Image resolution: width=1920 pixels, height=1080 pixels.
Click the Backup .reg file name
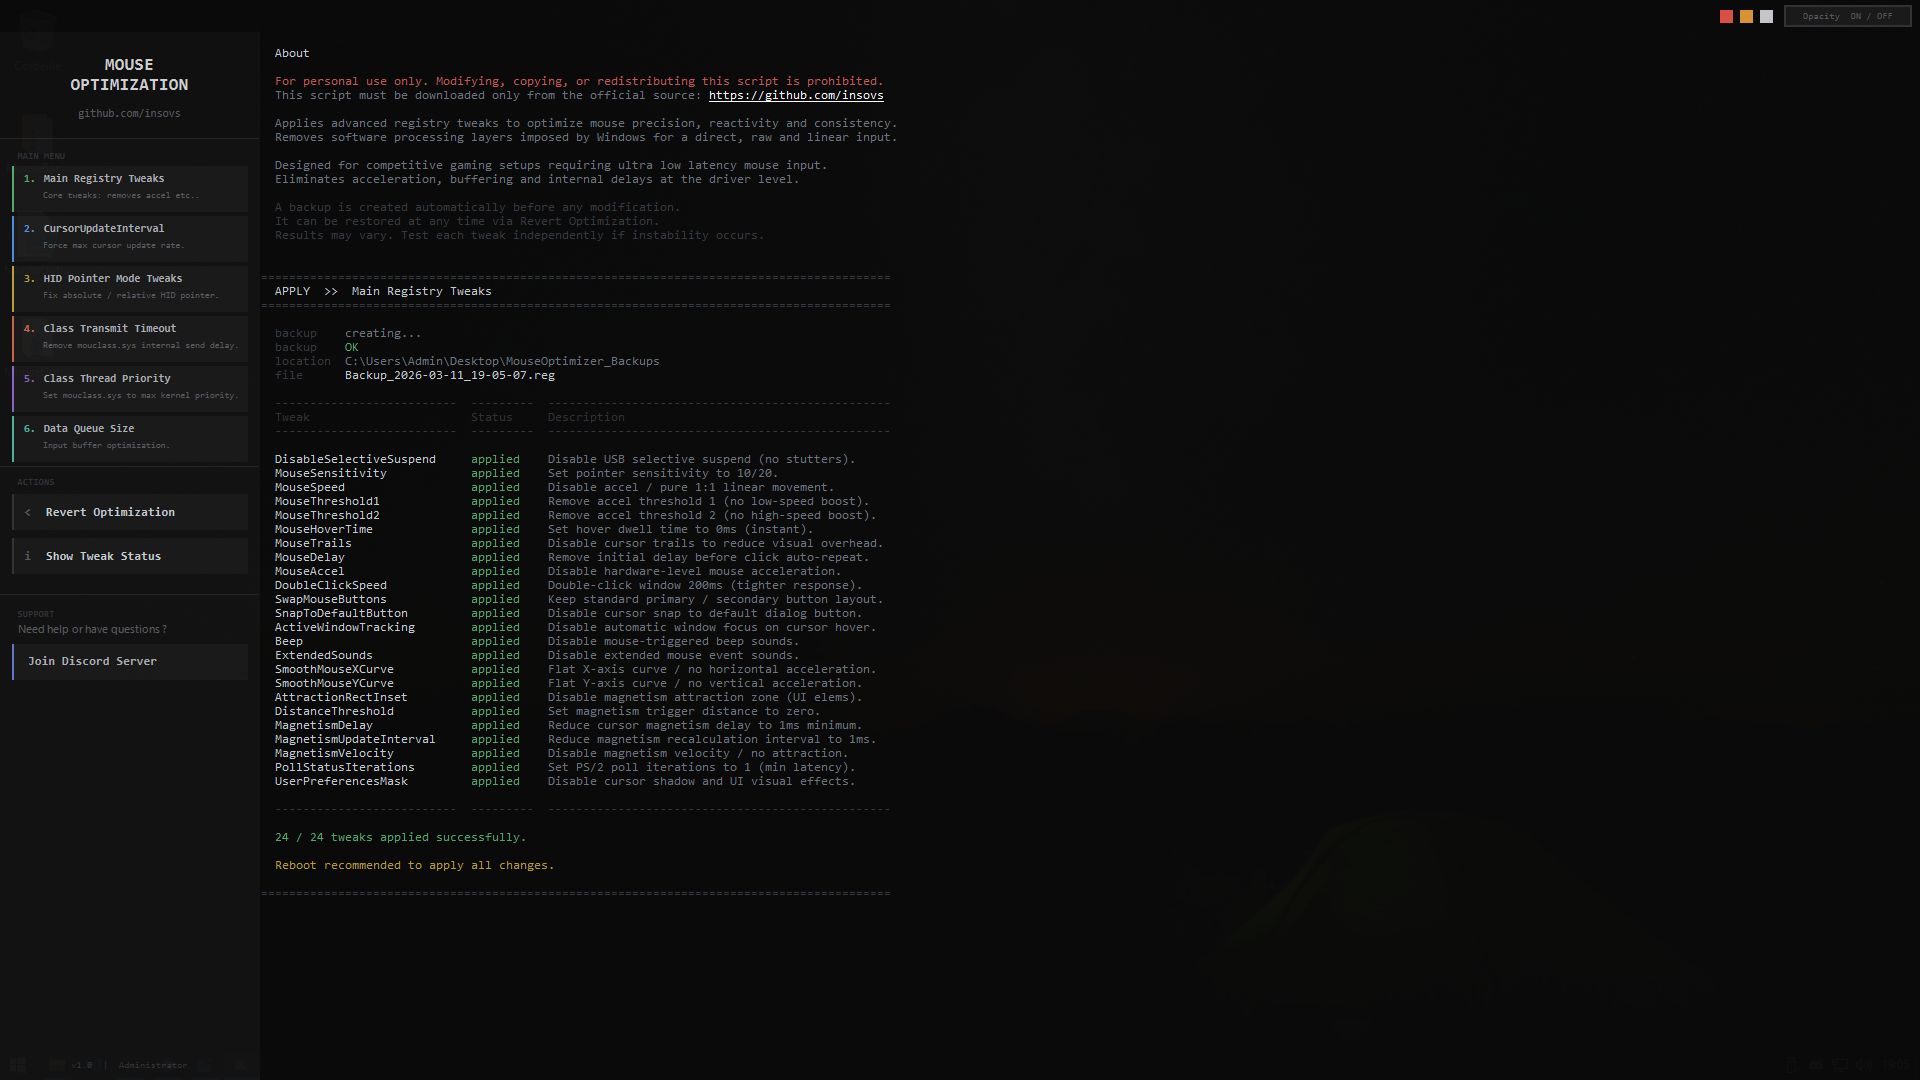click(449, 376)
